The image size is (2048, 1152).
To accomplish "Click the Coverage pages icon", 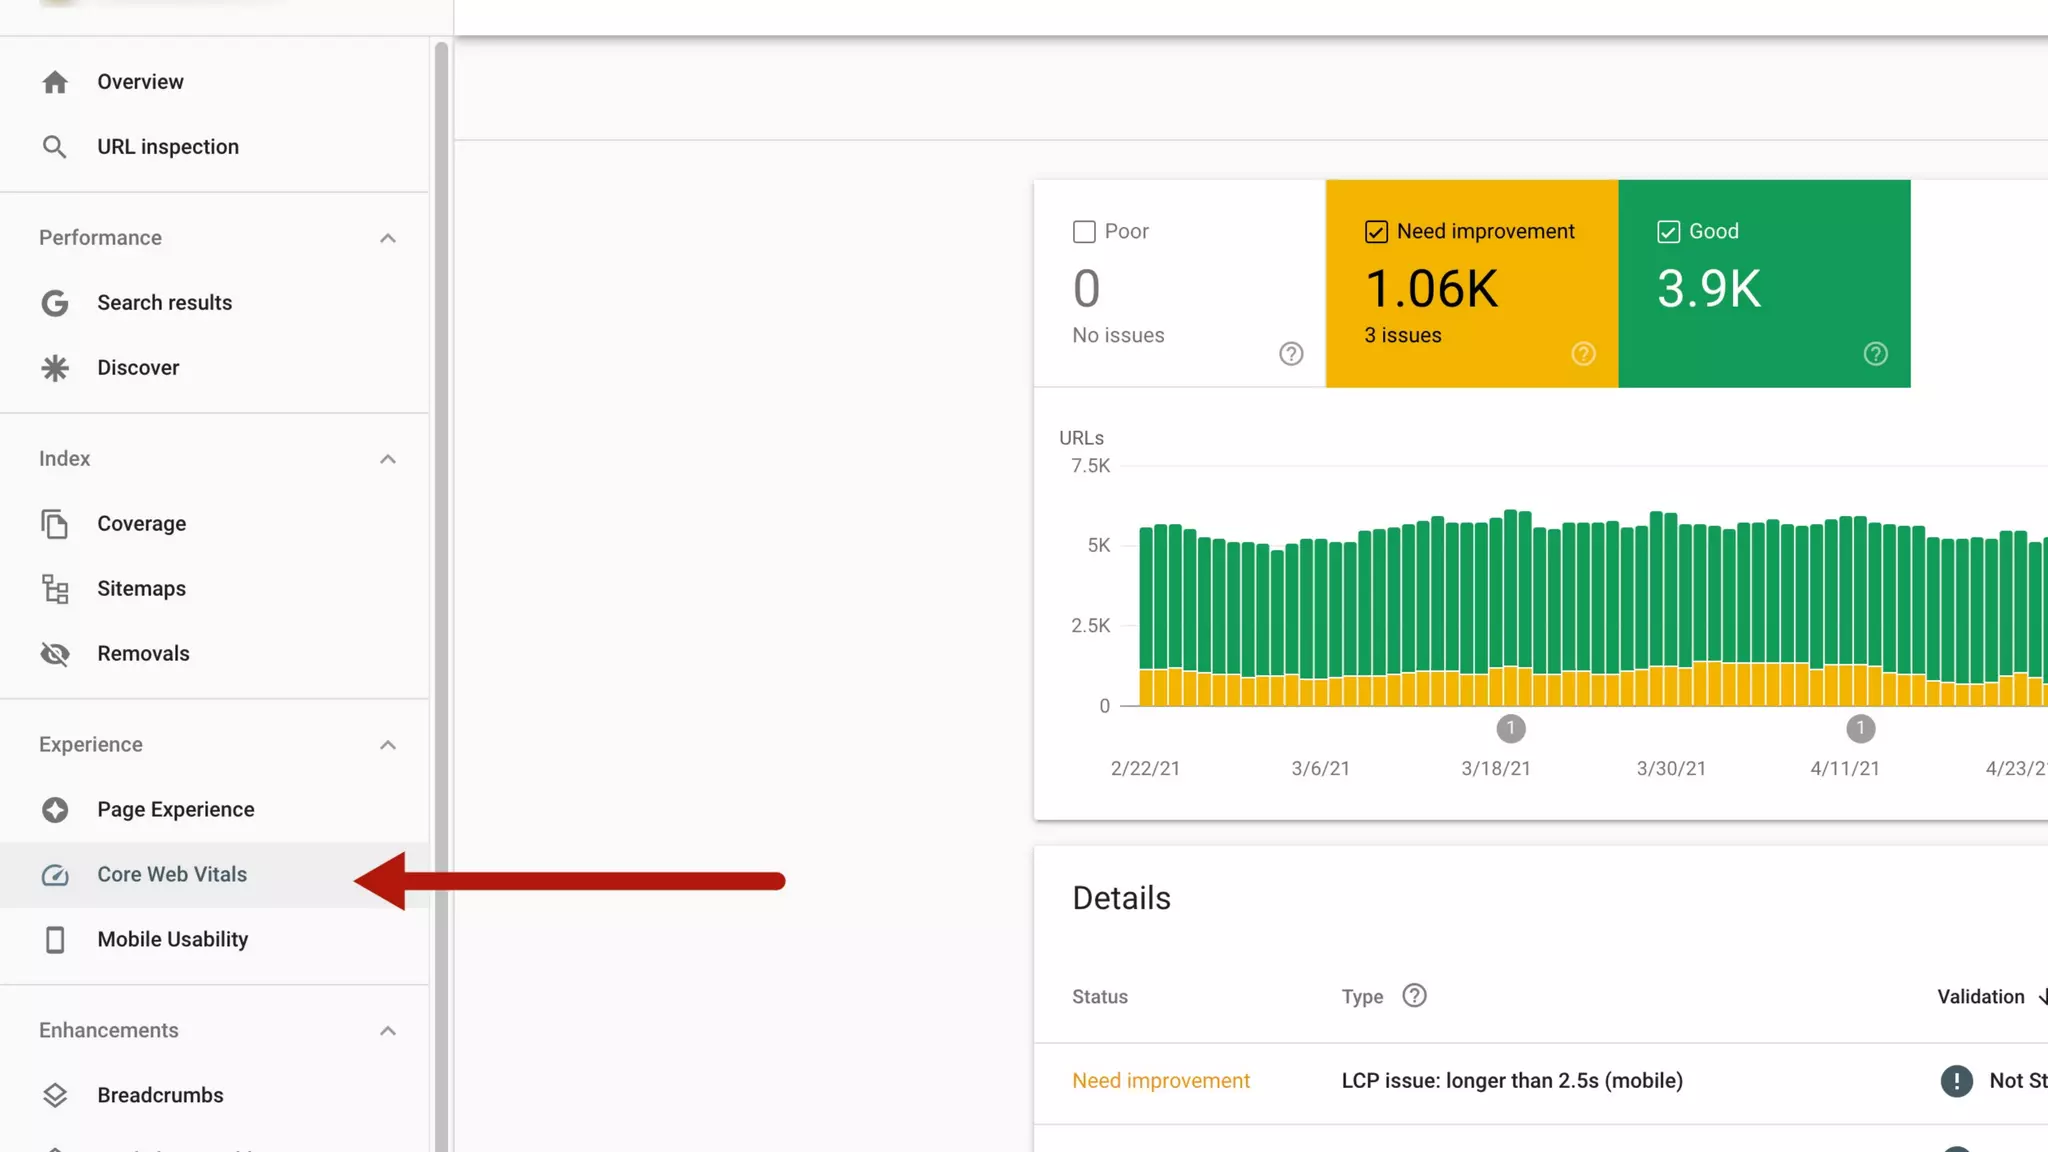I will [55, 524].
